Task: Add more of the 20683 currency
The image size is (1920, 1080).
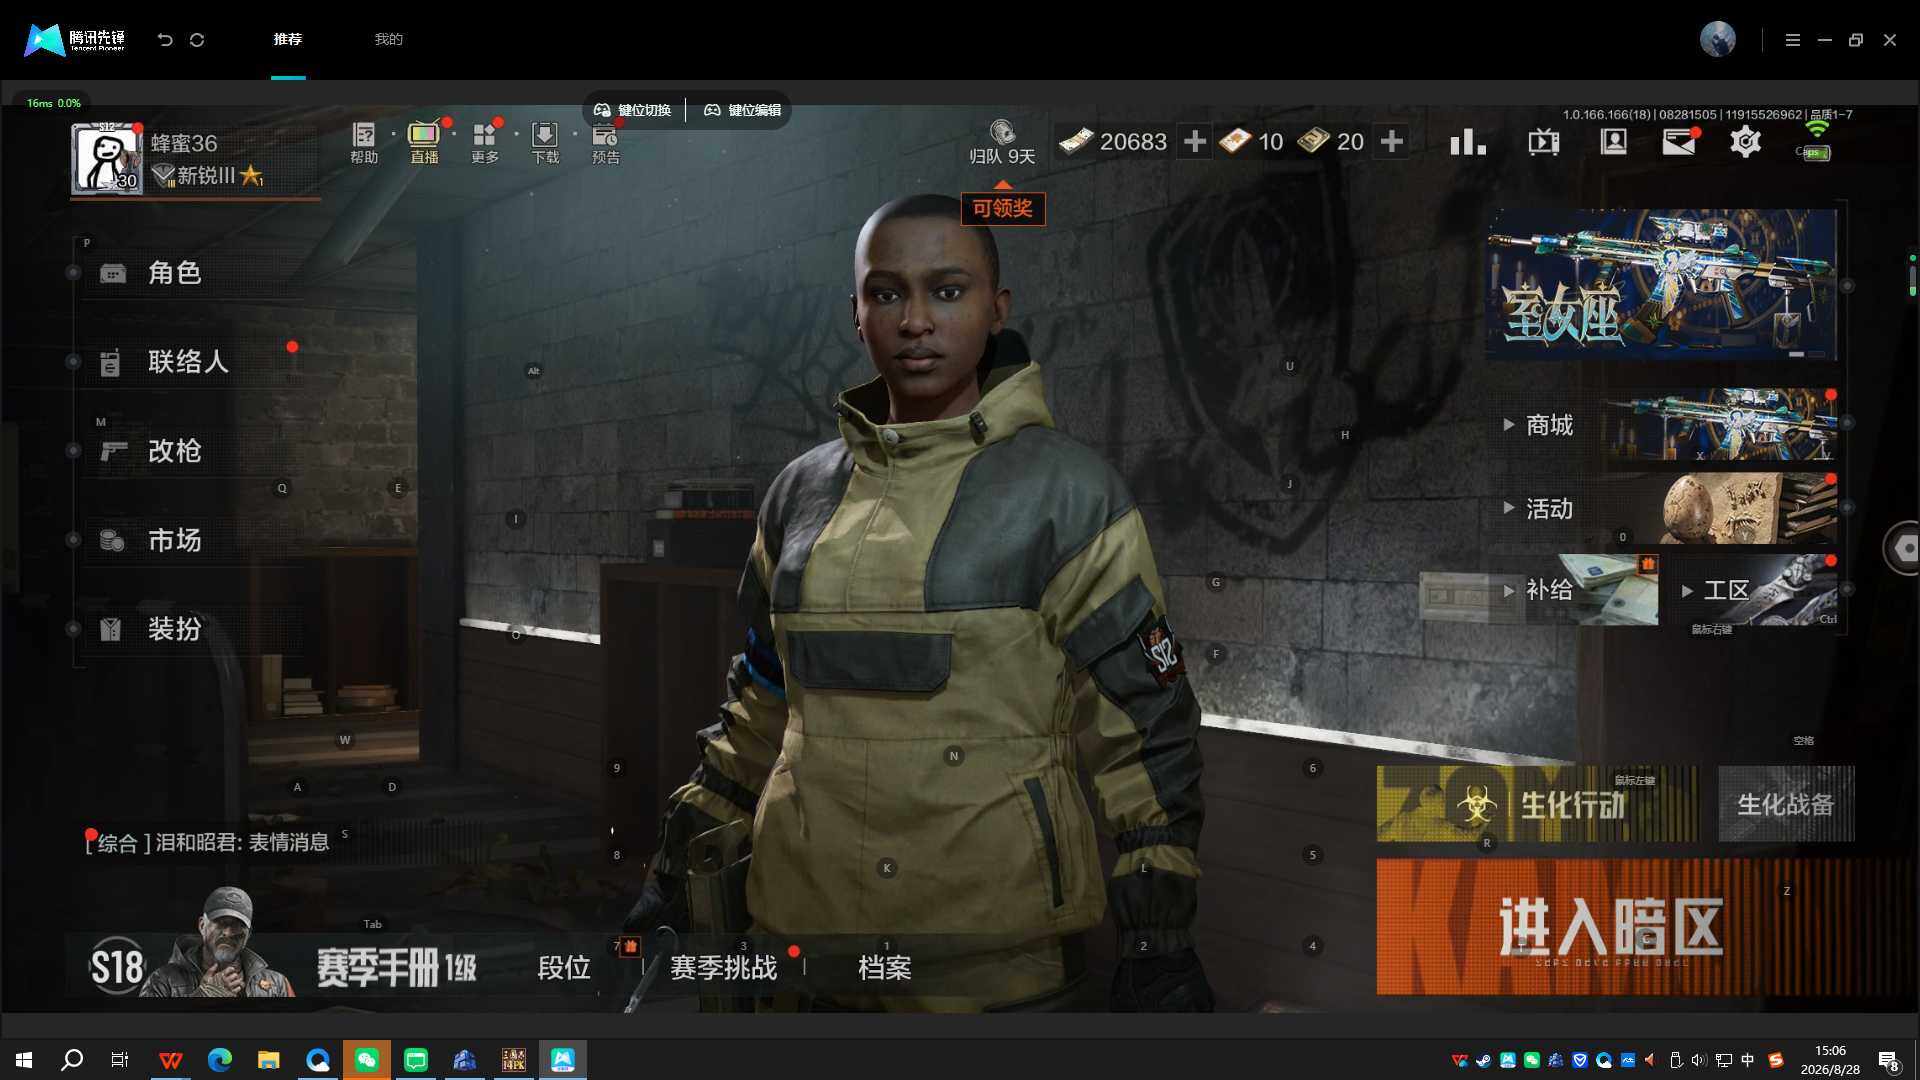Action: [x=1194, y=142]
